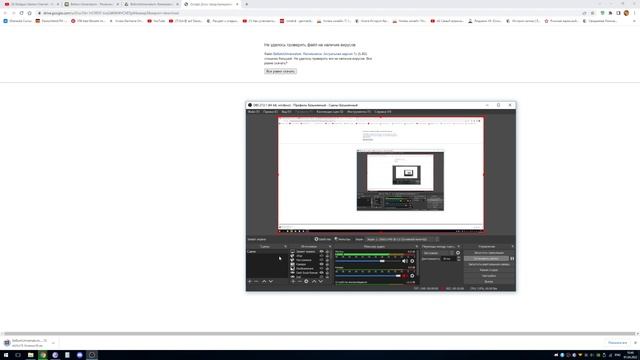The image size is (640, 360).
Task: Unmute the second mixer channel's red speaker icon
Action: click(x=404, y=276)
